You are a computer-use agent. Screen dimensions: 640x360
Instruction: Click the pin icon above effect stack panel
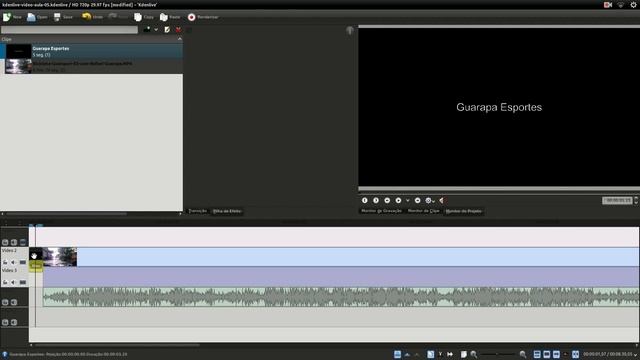coord(350,30)
